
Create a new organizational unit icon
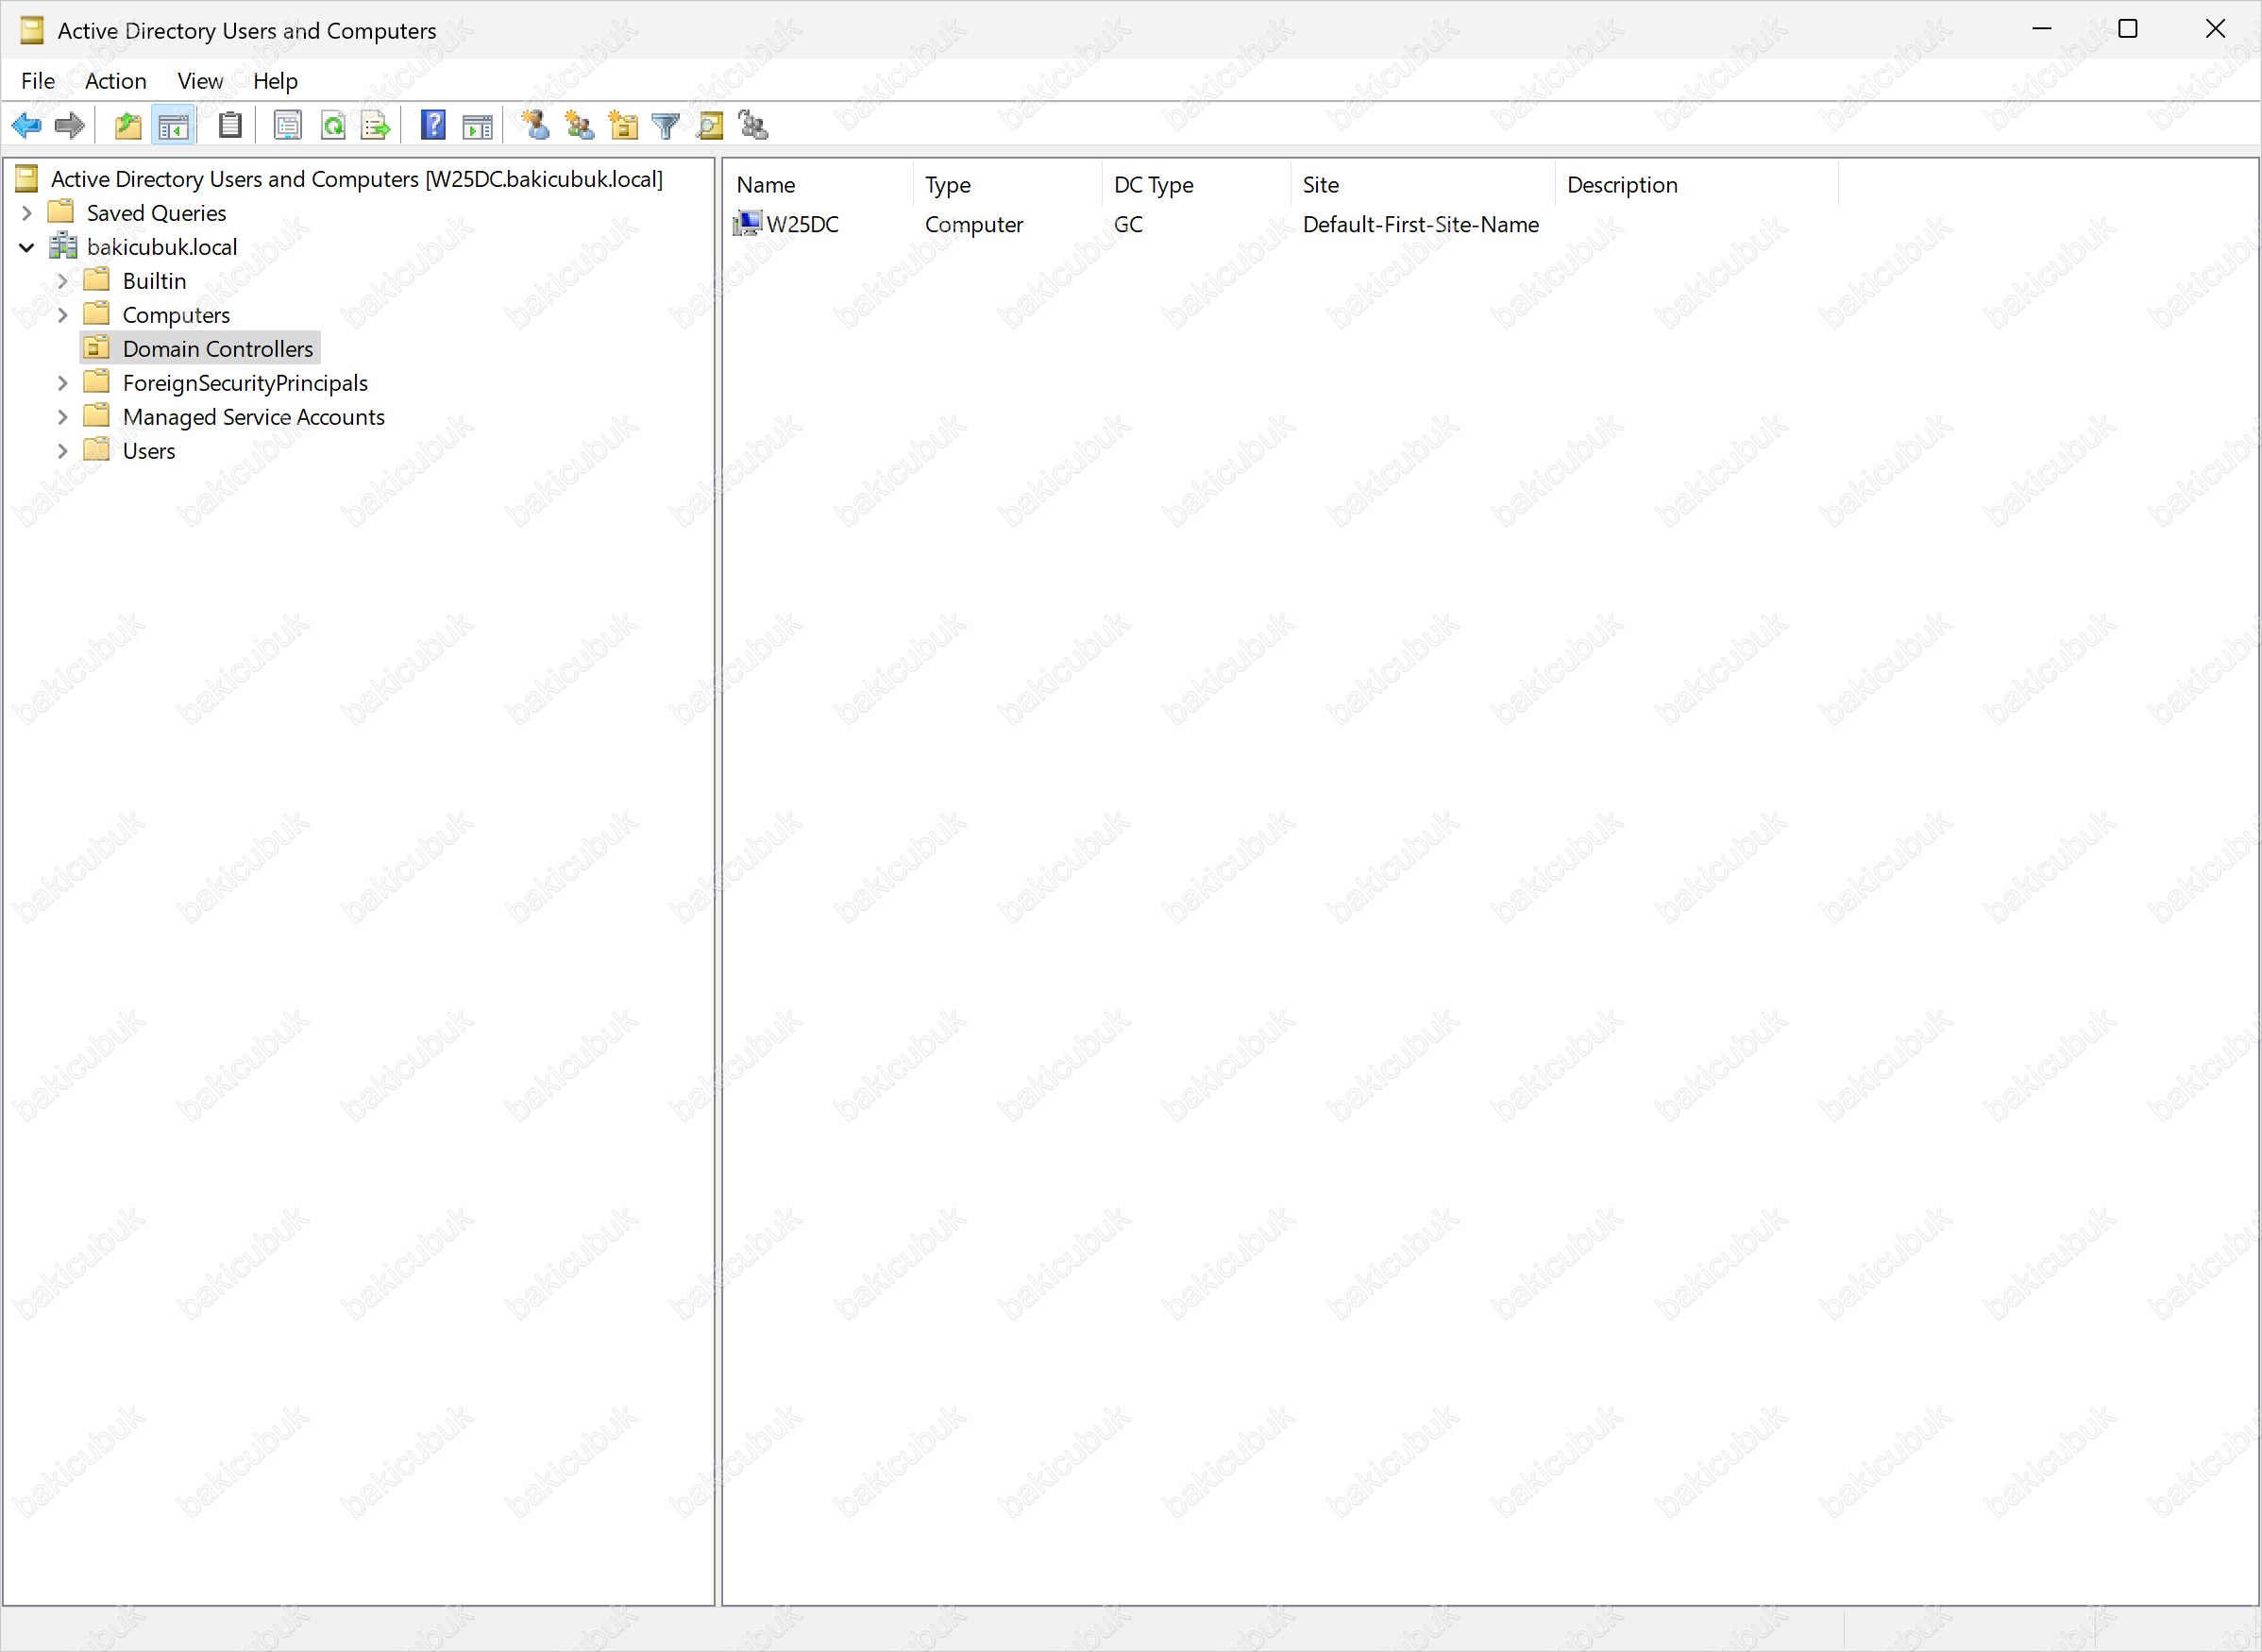(x=623, y=126)
